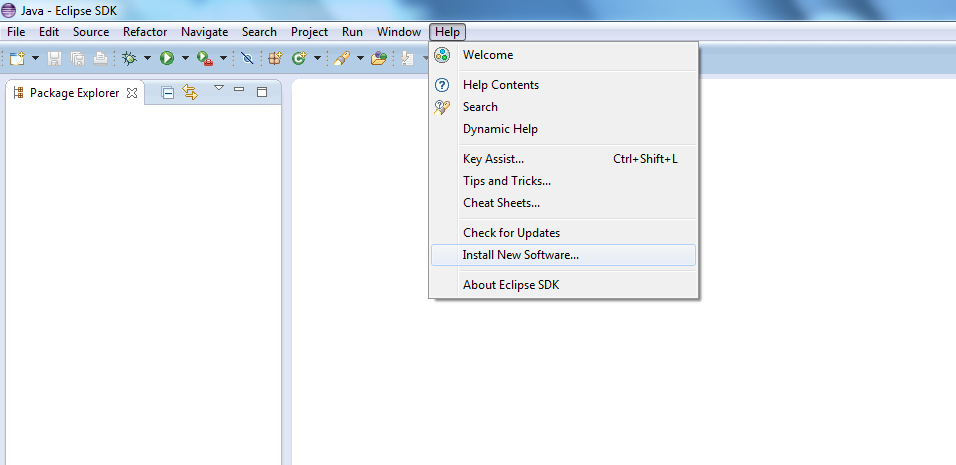The height and width of the screenshot is (465, 956).
Task: Open the Window menu
Action: pos(399,32)
